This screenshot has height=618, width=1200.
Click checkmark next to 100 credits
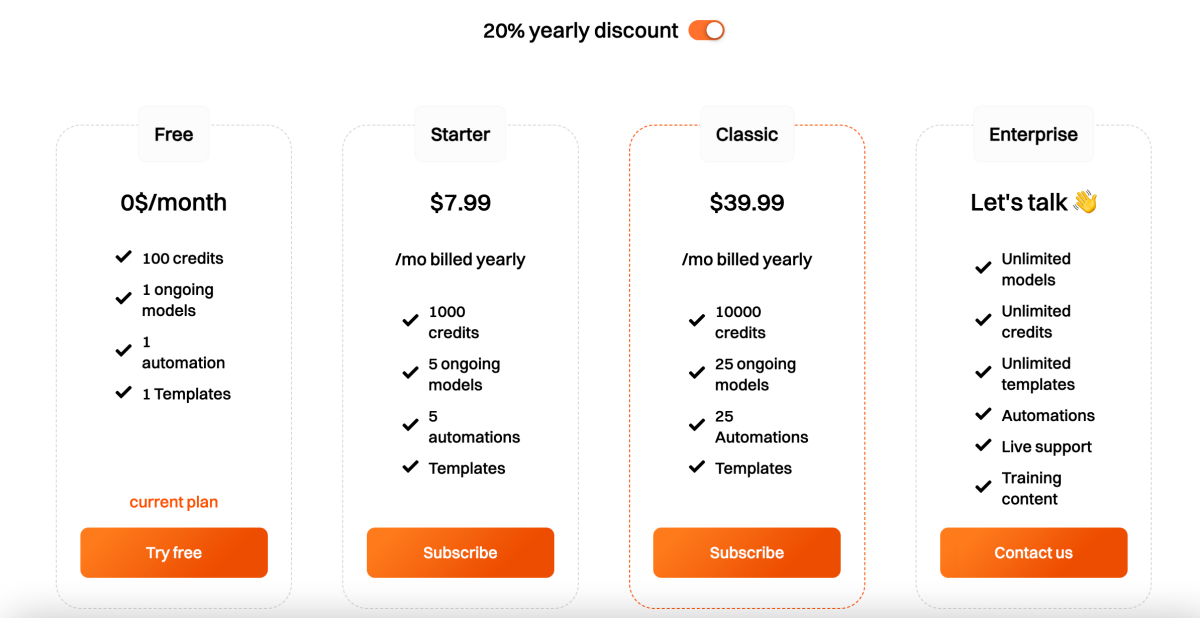123,257
